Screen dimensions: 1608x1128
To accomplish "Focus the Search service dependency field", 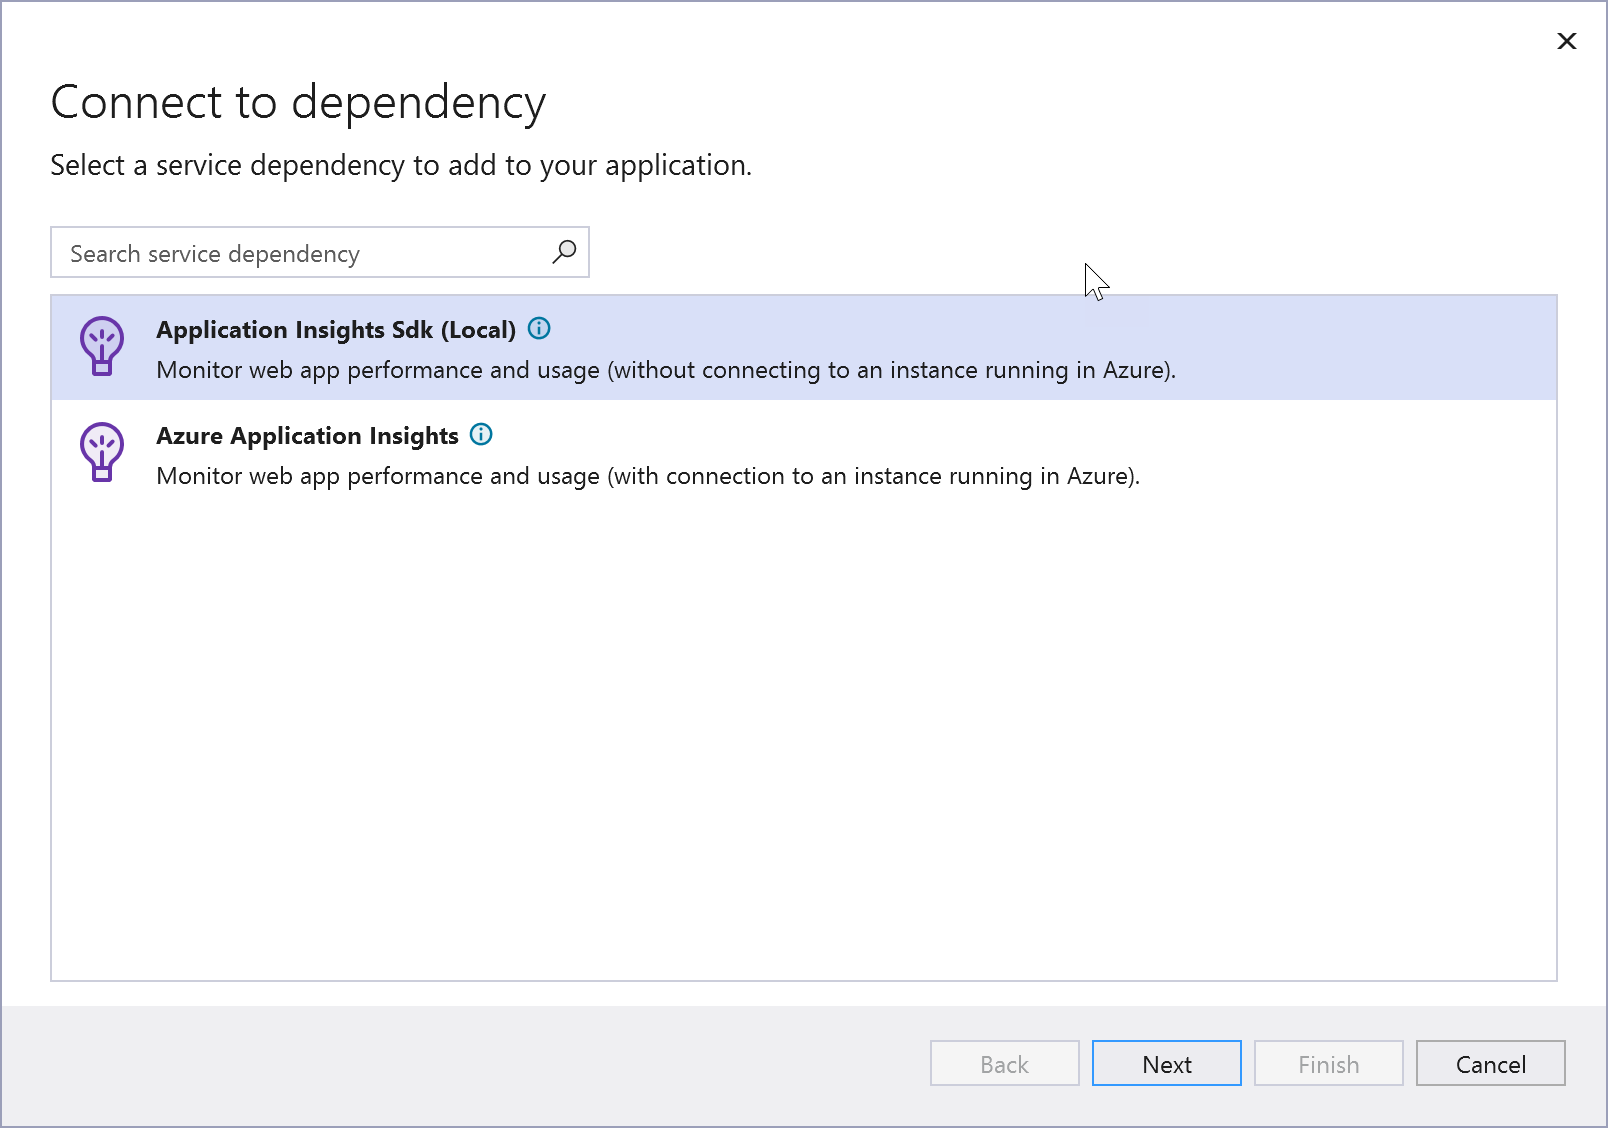I will pyautogui.click(x=320, y=252).
